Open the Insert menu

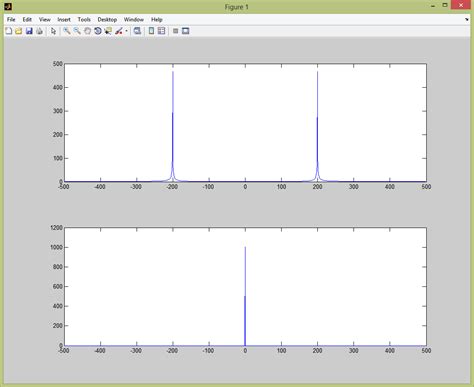click(64, 19)
